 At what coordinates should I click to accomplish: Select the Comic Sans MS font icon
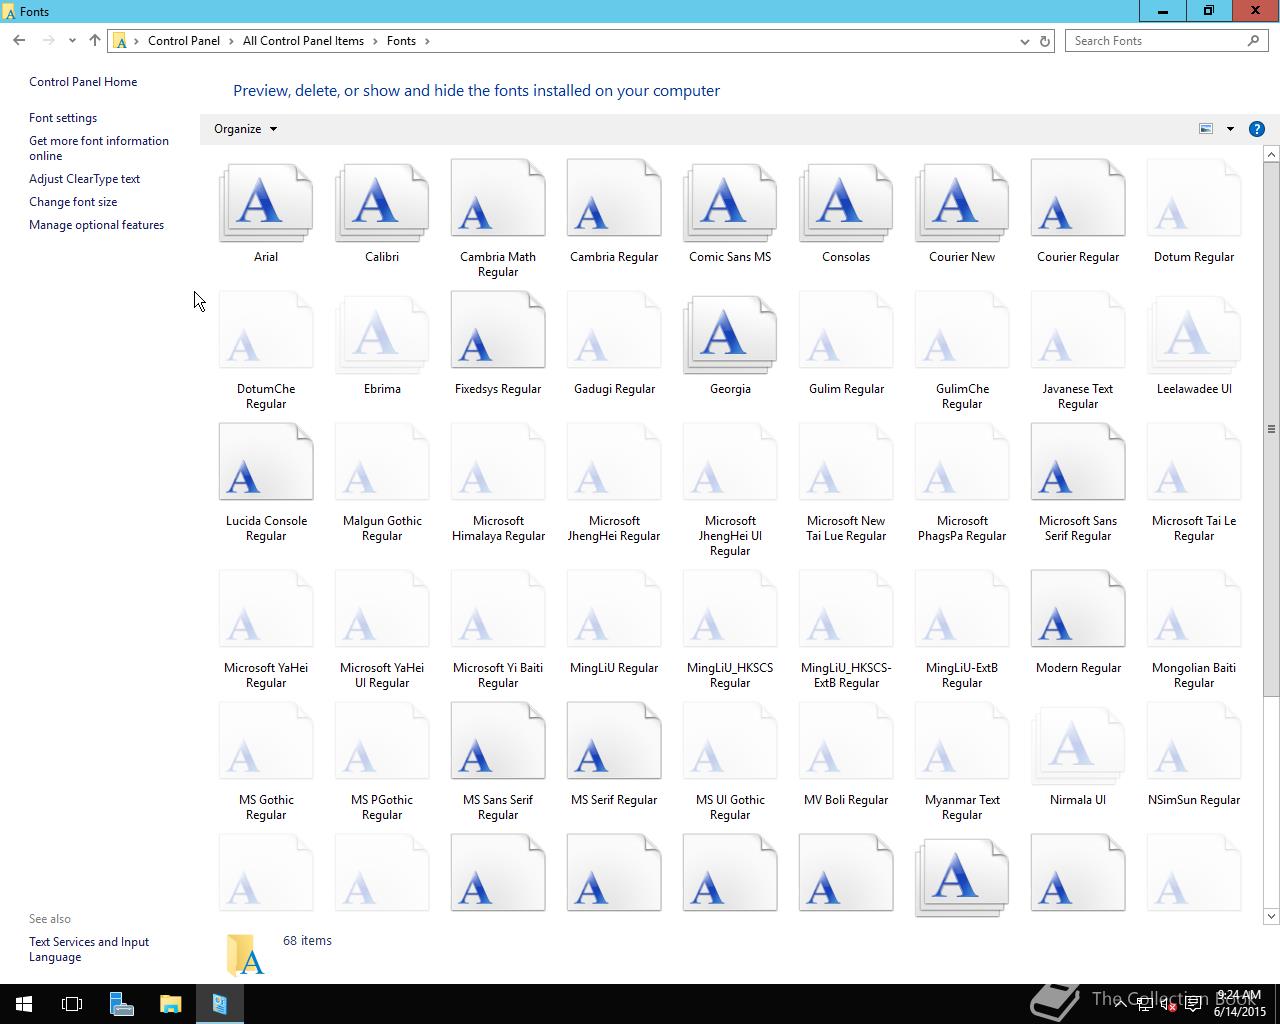pos(730,204)
